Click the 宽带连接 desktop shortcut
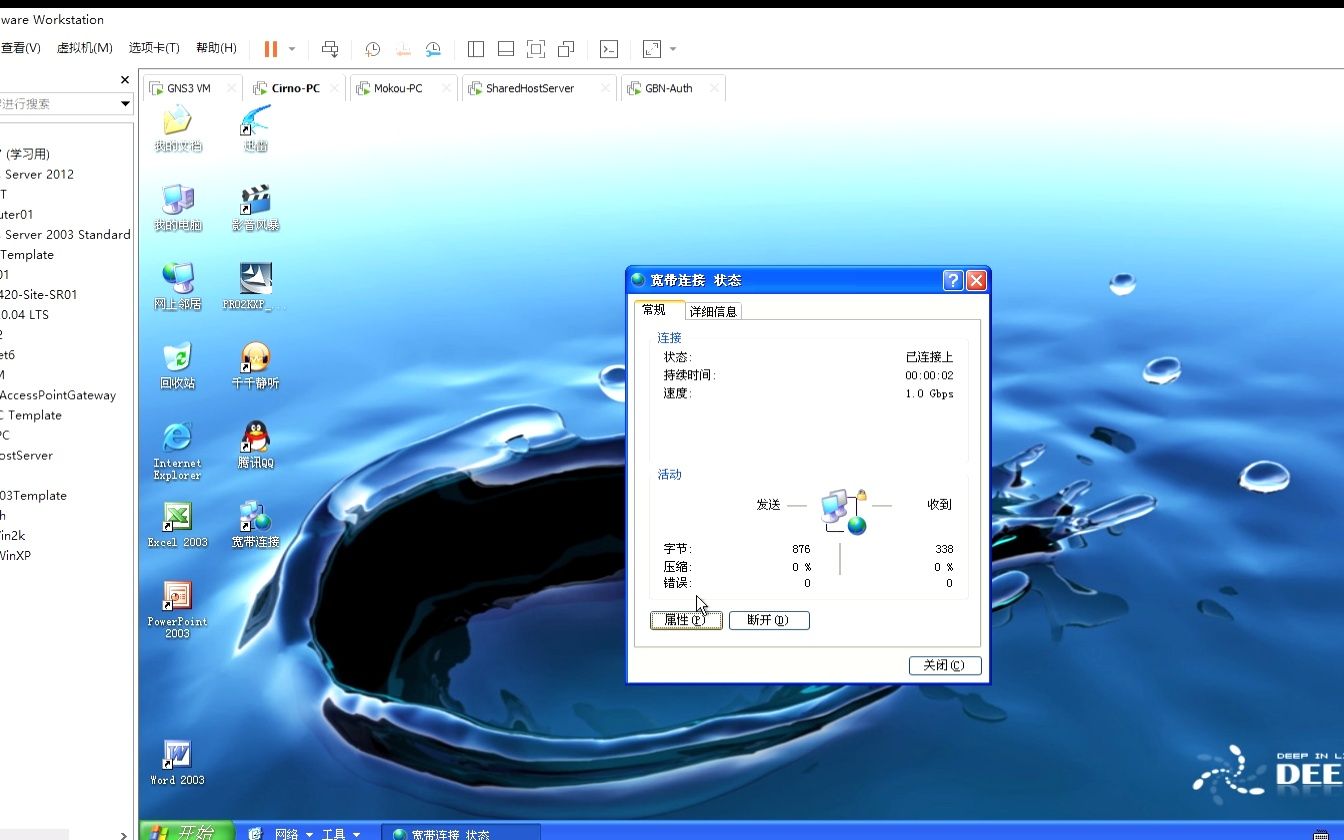Image resolution: width=1344 pixels, height=840 pixels. pos(255,524)
